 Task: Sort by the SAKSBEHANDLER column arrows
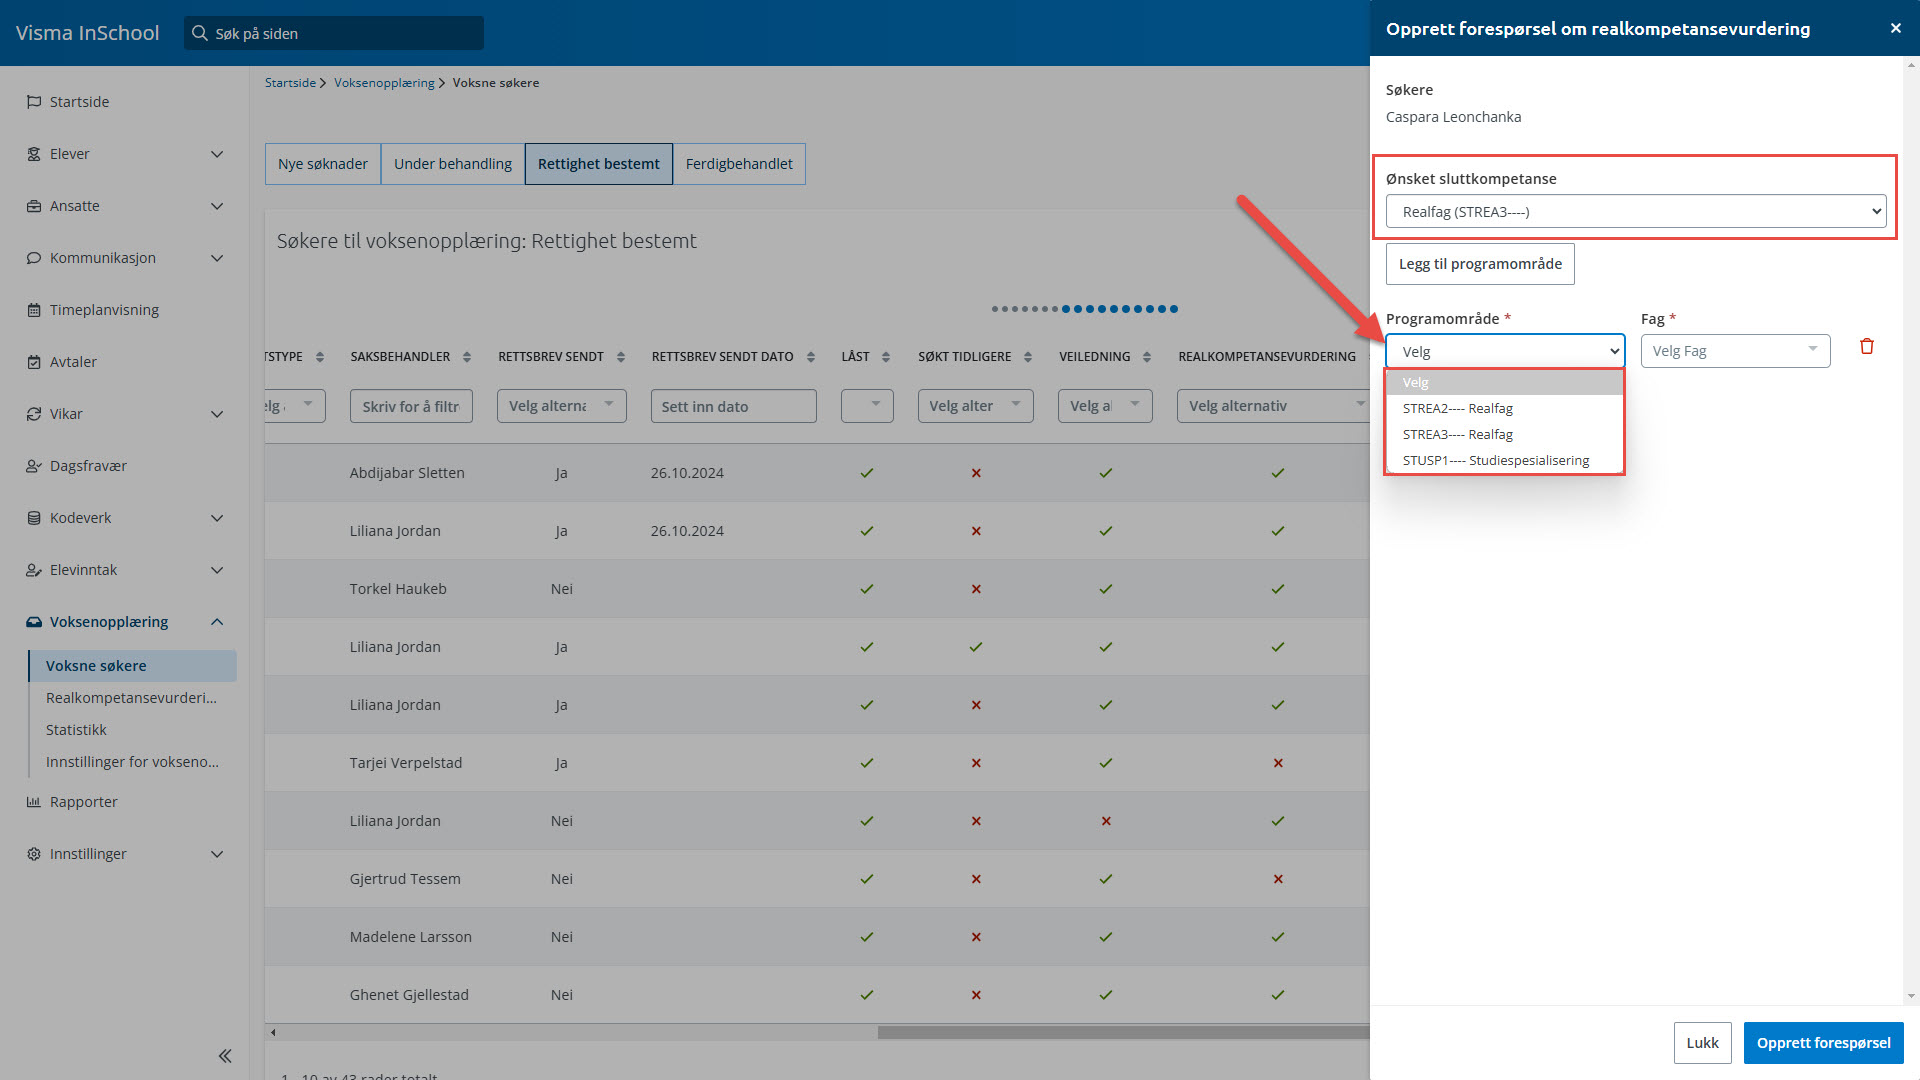(x=467, y=357)
